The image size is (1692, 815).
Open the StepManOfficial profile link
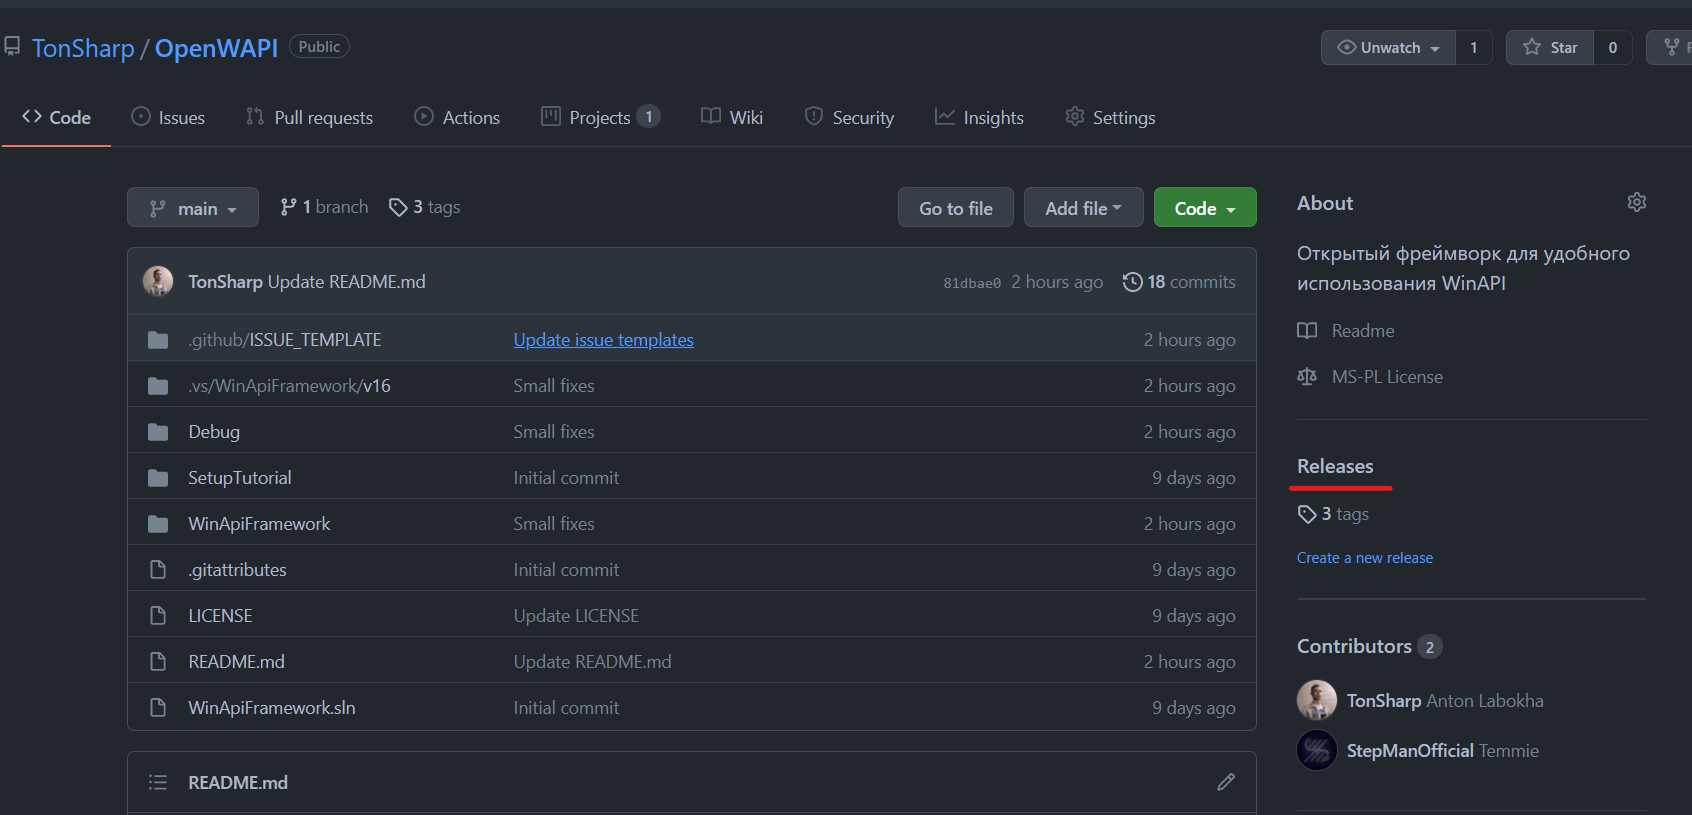[x=1410, y=751]
